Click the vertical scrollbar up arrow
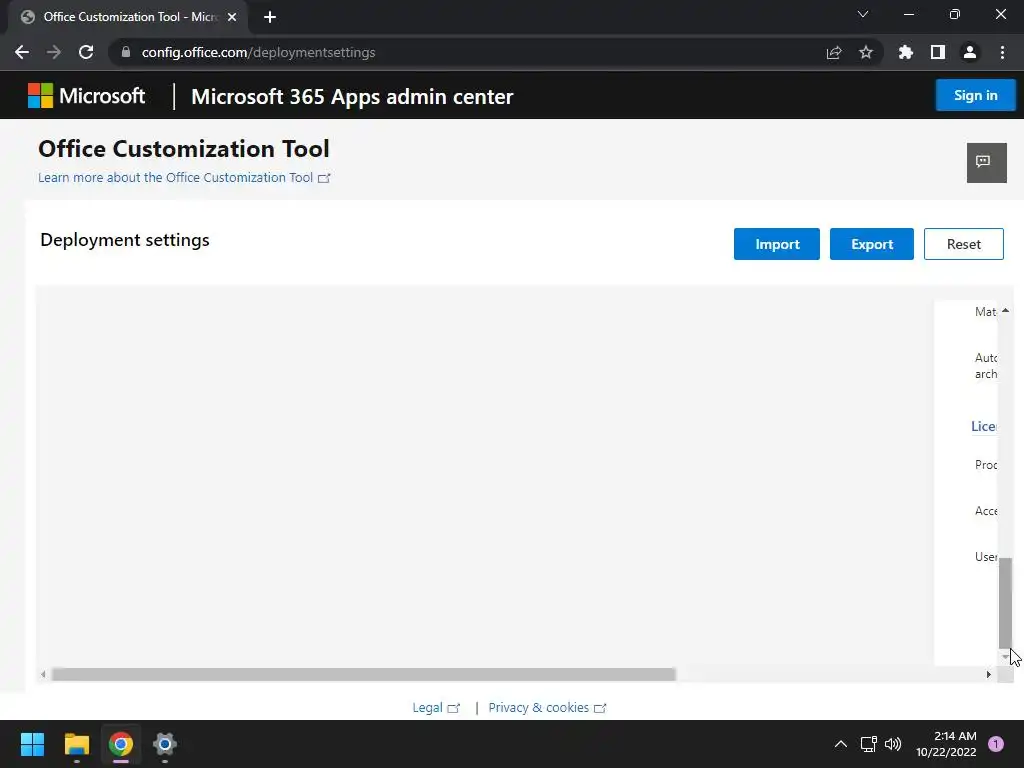The image size is (1024, 768). [x=1006, y=311]
